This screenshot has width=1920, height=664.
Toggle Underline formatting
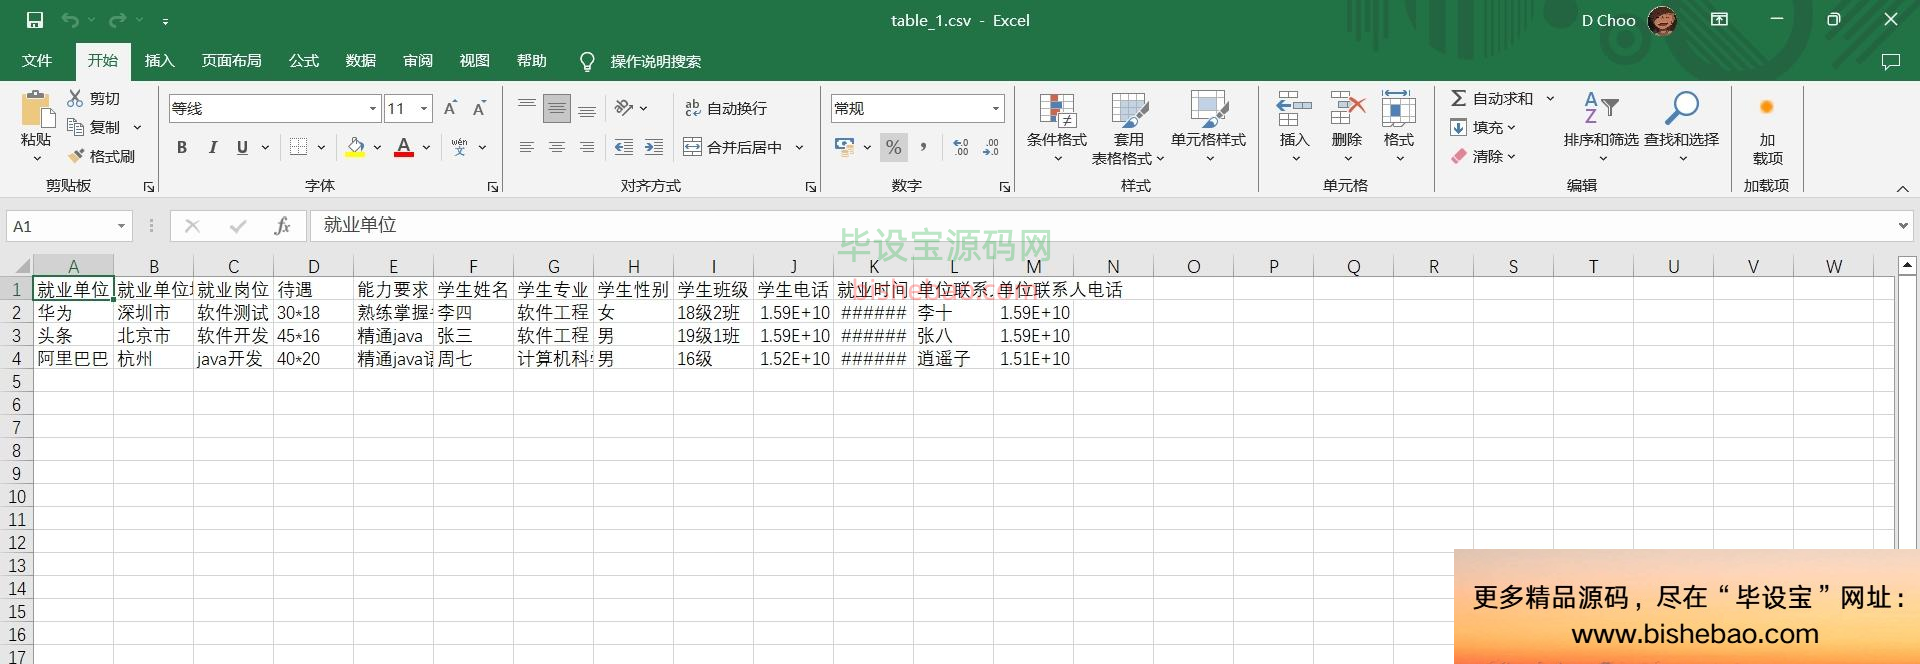point(242,147)
